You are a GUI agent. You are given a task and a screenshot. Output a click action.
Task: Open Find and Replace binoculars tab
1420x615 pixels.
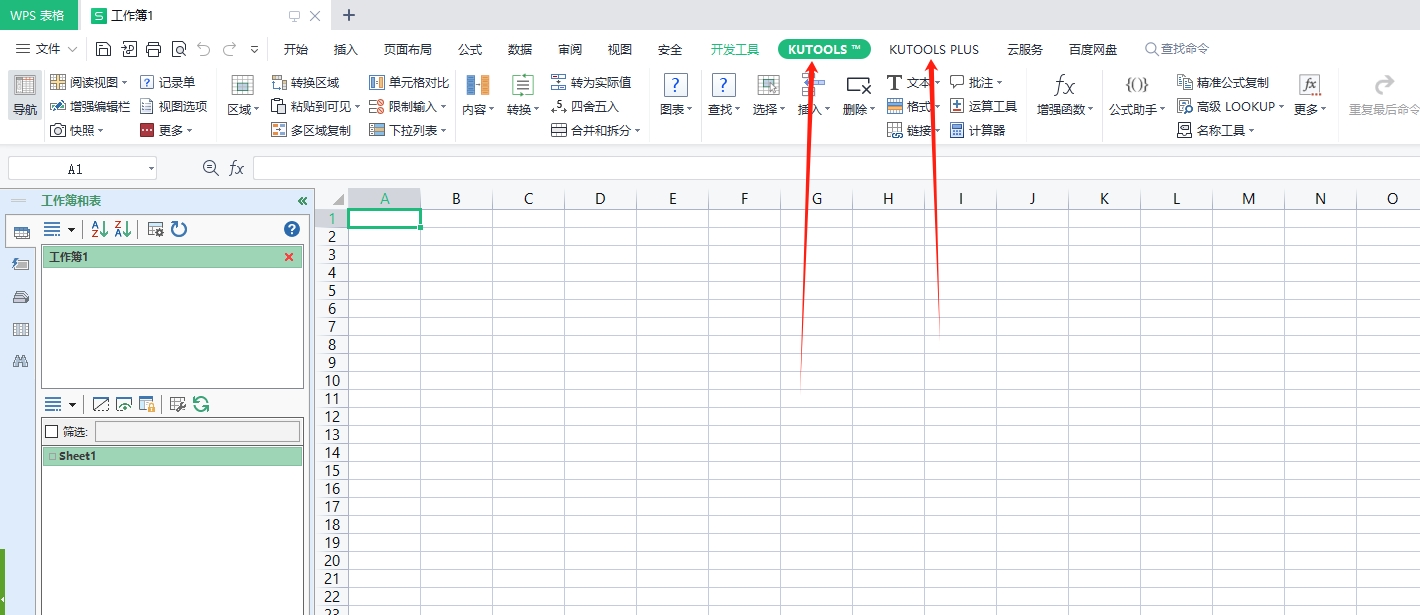pos(20,361)
